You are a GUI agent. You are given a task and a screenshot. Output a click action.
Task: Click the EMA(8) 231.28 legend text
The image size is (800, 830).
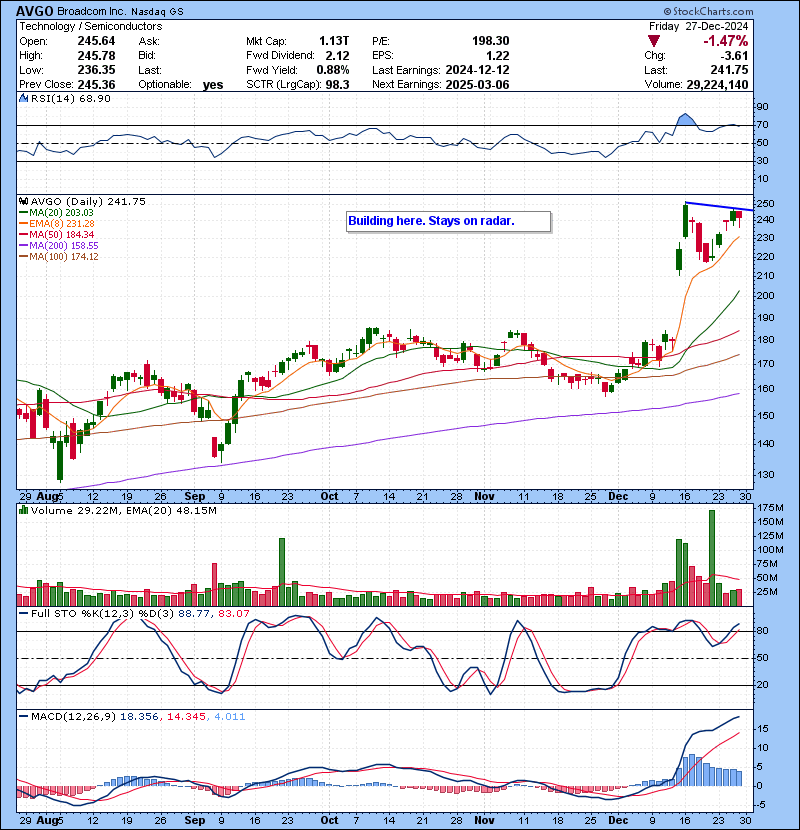click(61, 224)
